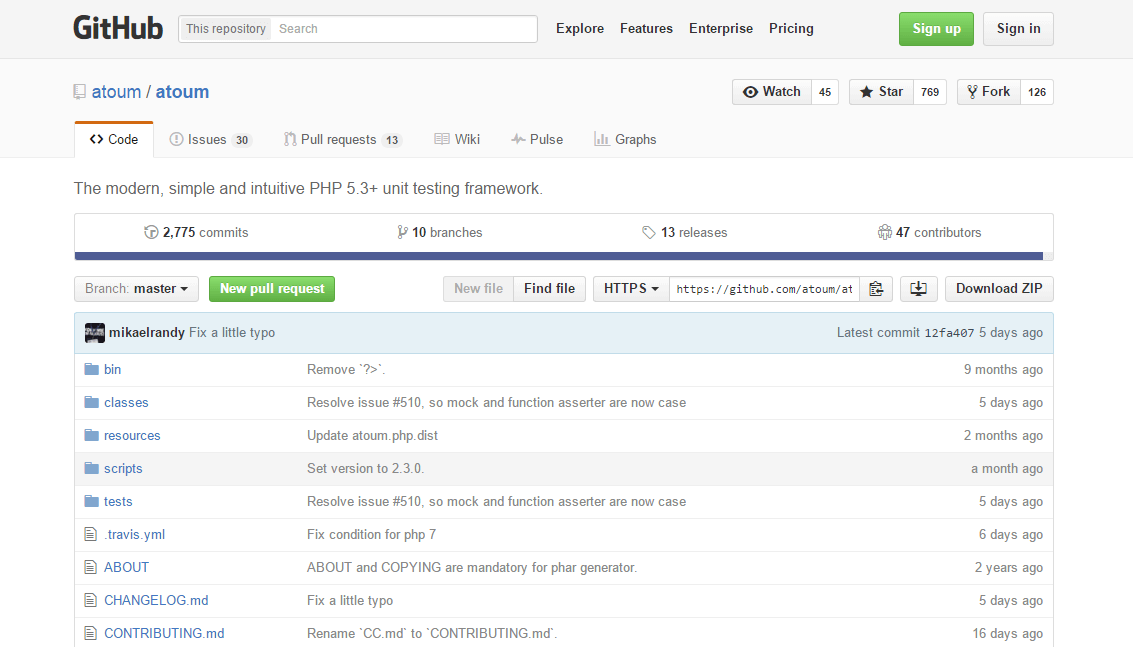Open the .travis.yml file name

[x=134, y=534]
